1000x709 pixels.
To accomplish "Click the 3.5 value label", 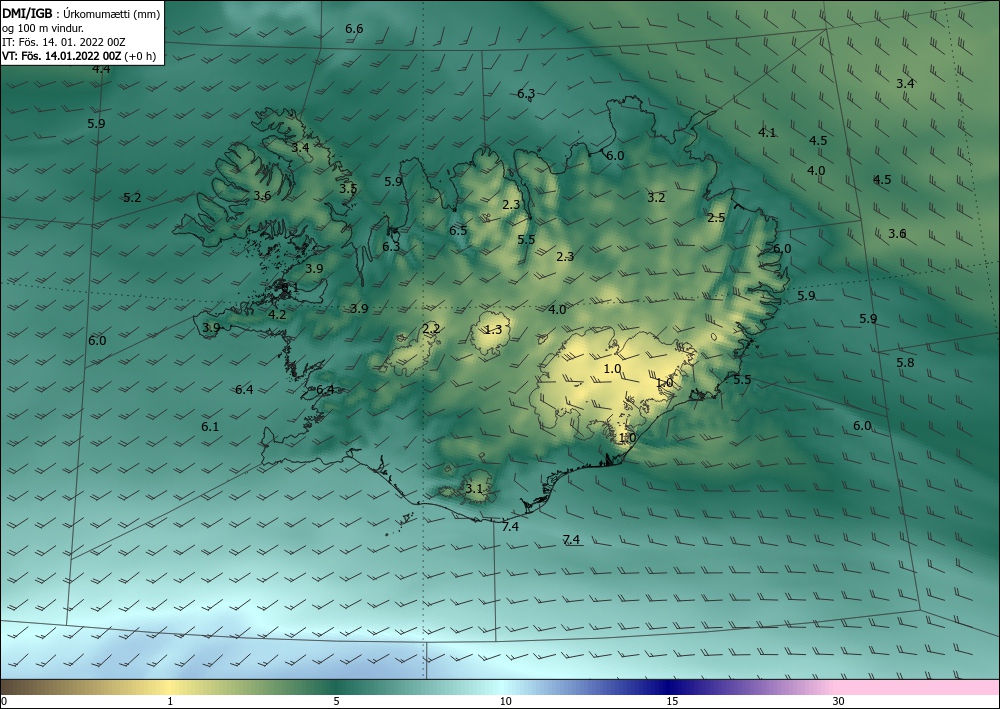I will point(348,189).
